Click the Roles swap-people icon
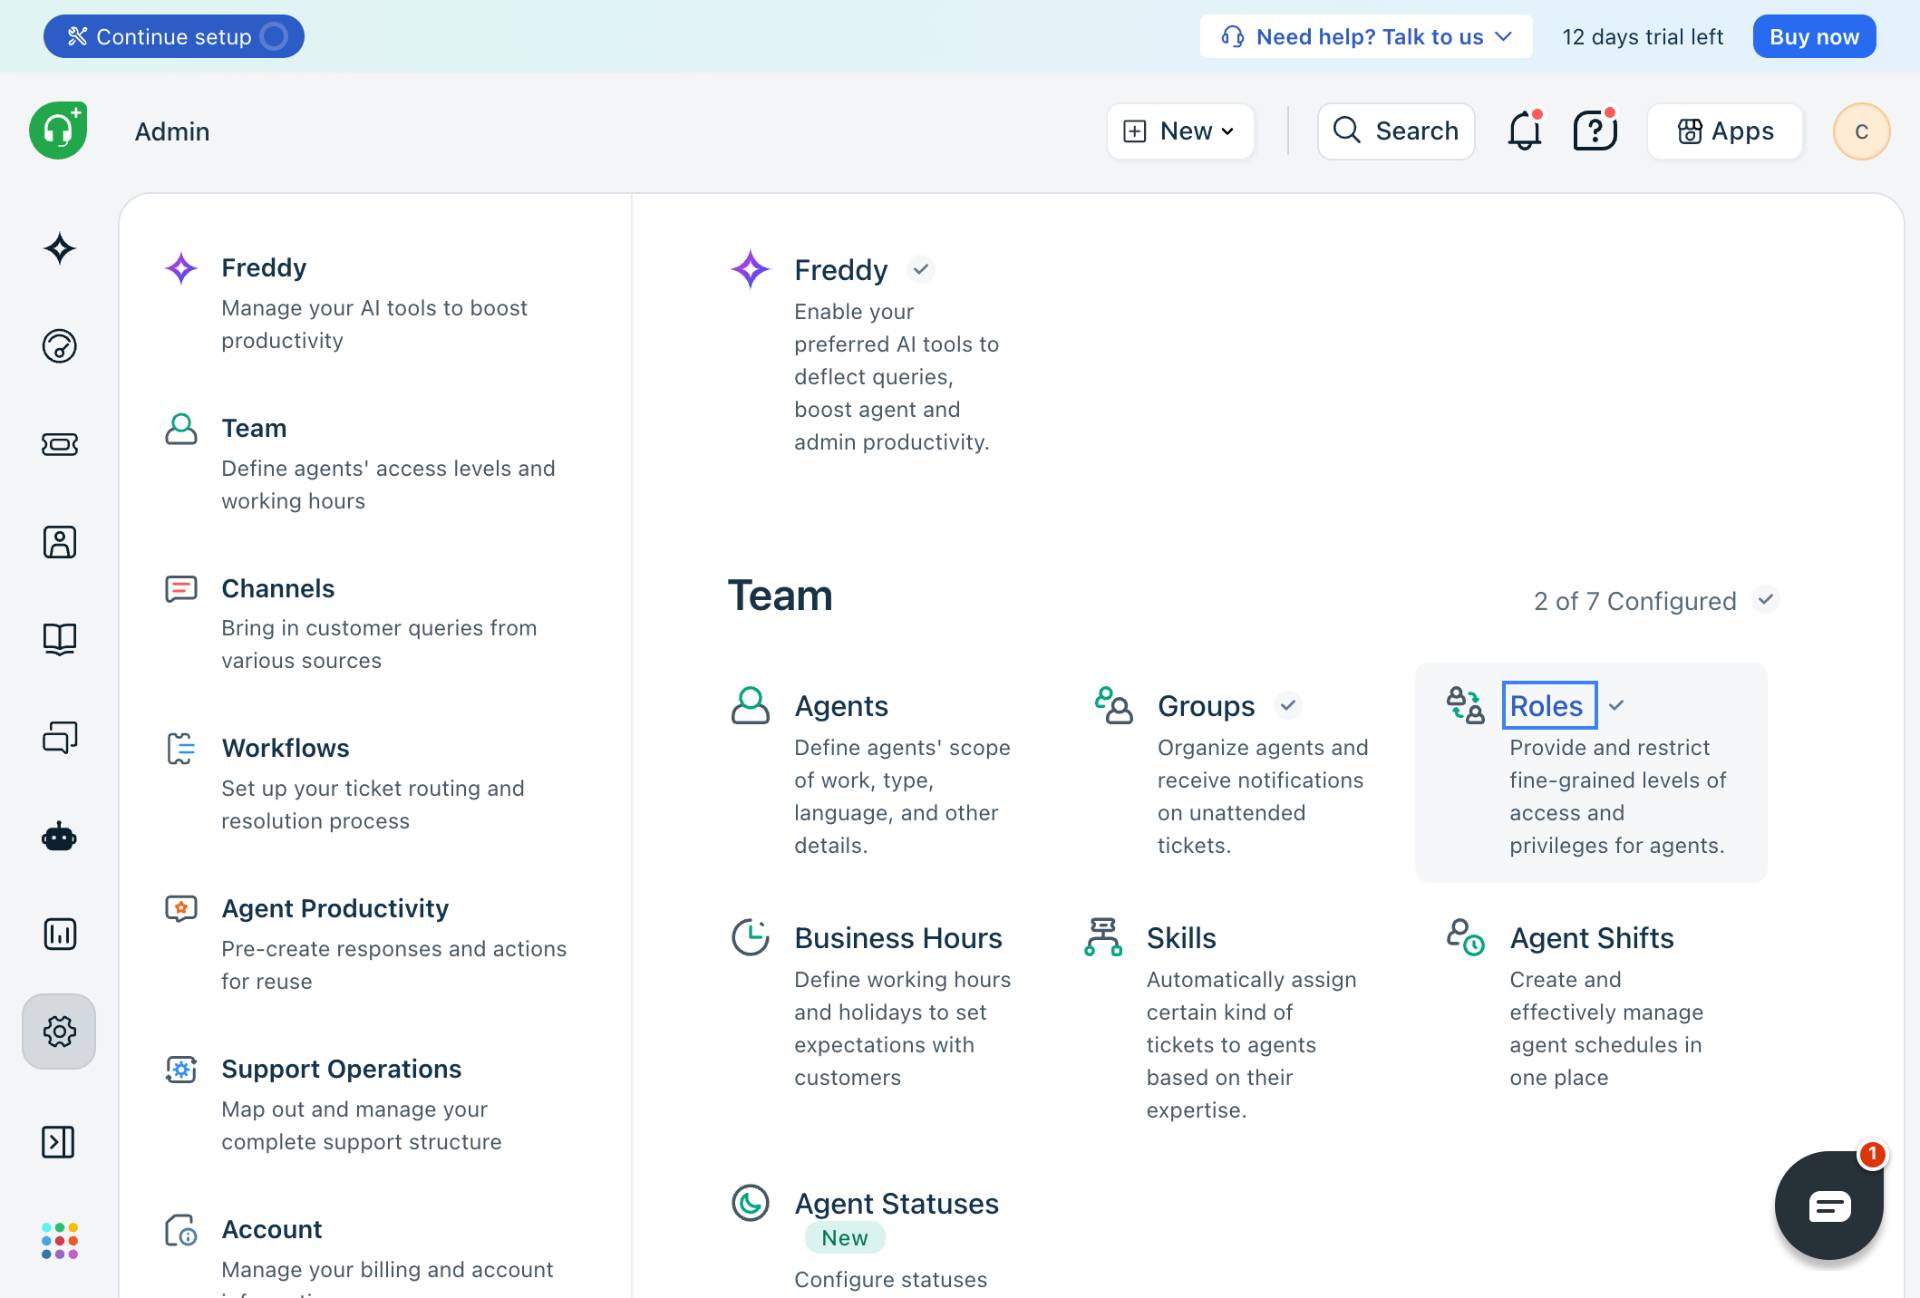 point(1465,705)
